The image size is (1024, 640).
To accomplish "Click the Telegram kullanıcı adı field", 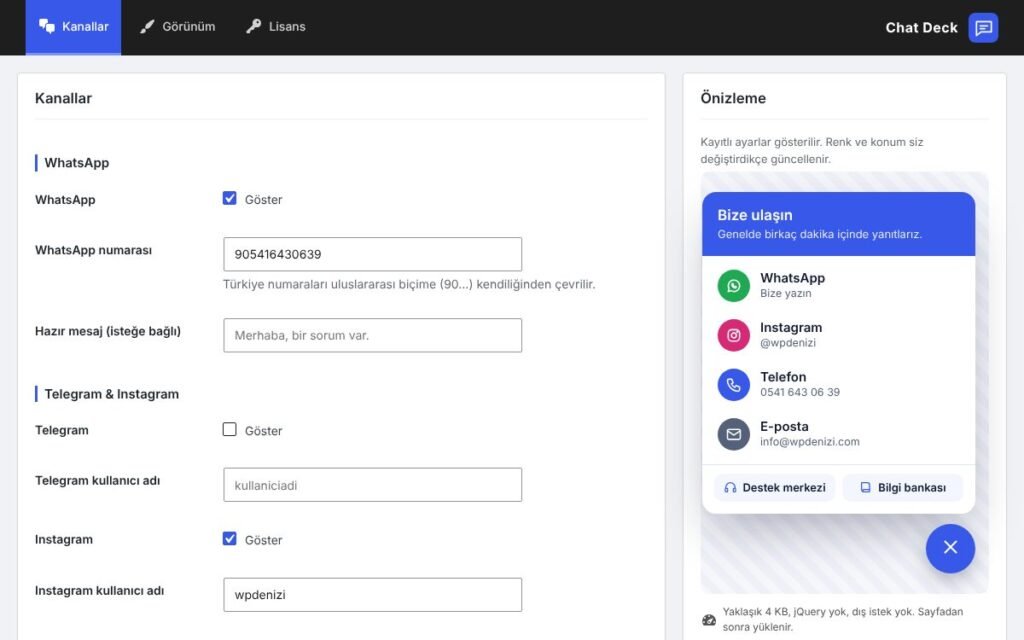I will tap(372, 485).
